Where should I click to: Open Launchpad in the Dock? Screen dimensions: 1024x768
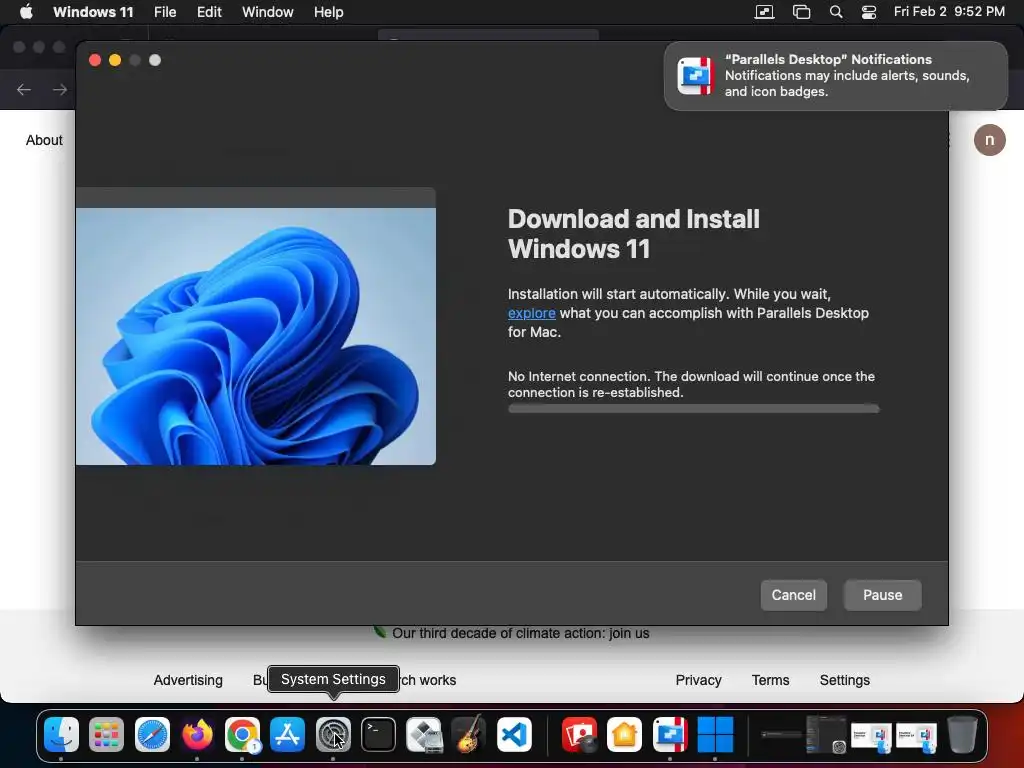106,734
